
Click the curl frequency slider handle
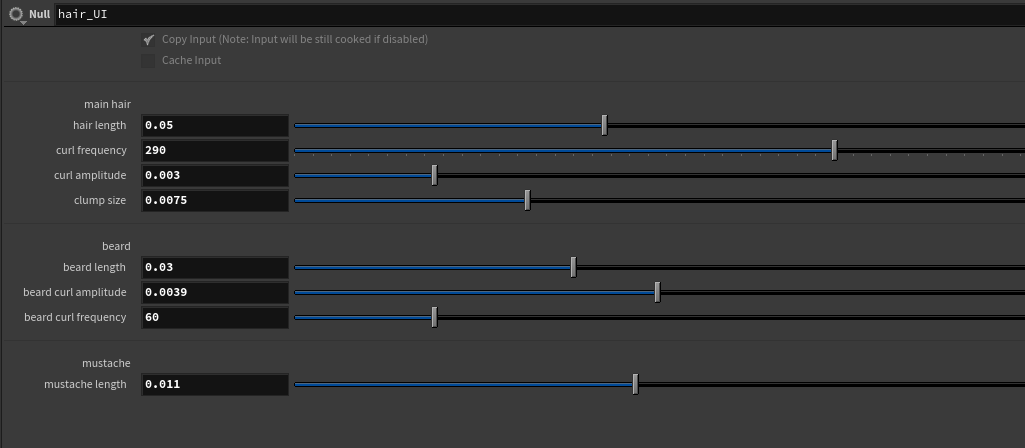pyautogui.click(x=835, y=150)
